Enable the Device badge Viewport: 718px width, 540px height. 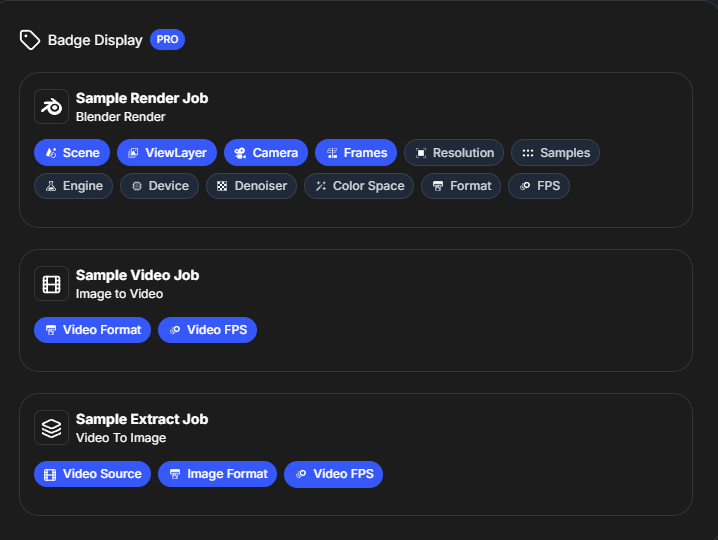159,186
